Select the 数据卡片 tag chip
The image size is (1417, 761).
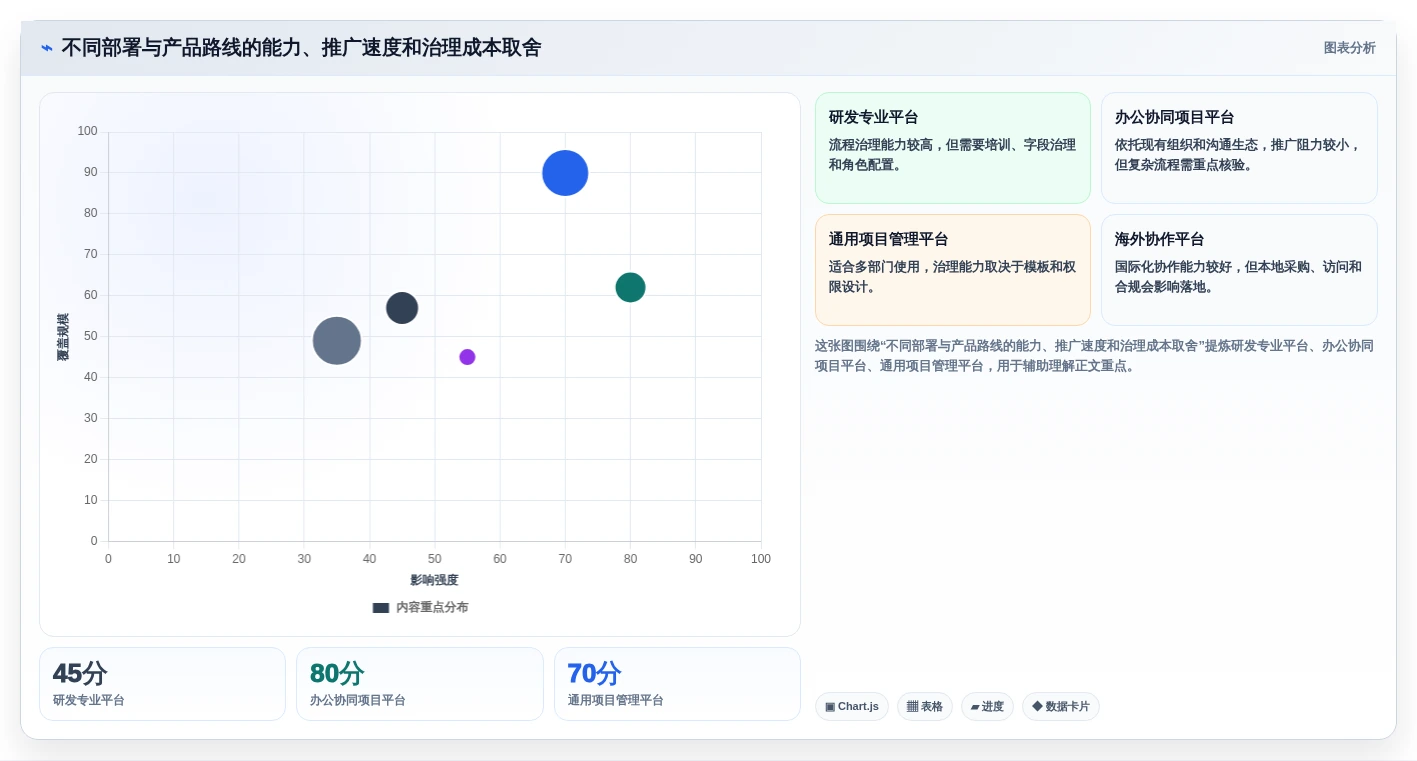tap(1061, 707)
